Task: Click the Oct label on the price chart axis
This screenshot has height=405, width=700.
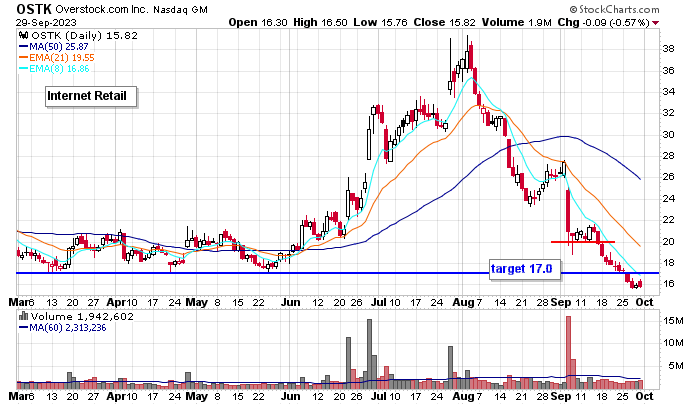Action: click(x=645, y=303)
